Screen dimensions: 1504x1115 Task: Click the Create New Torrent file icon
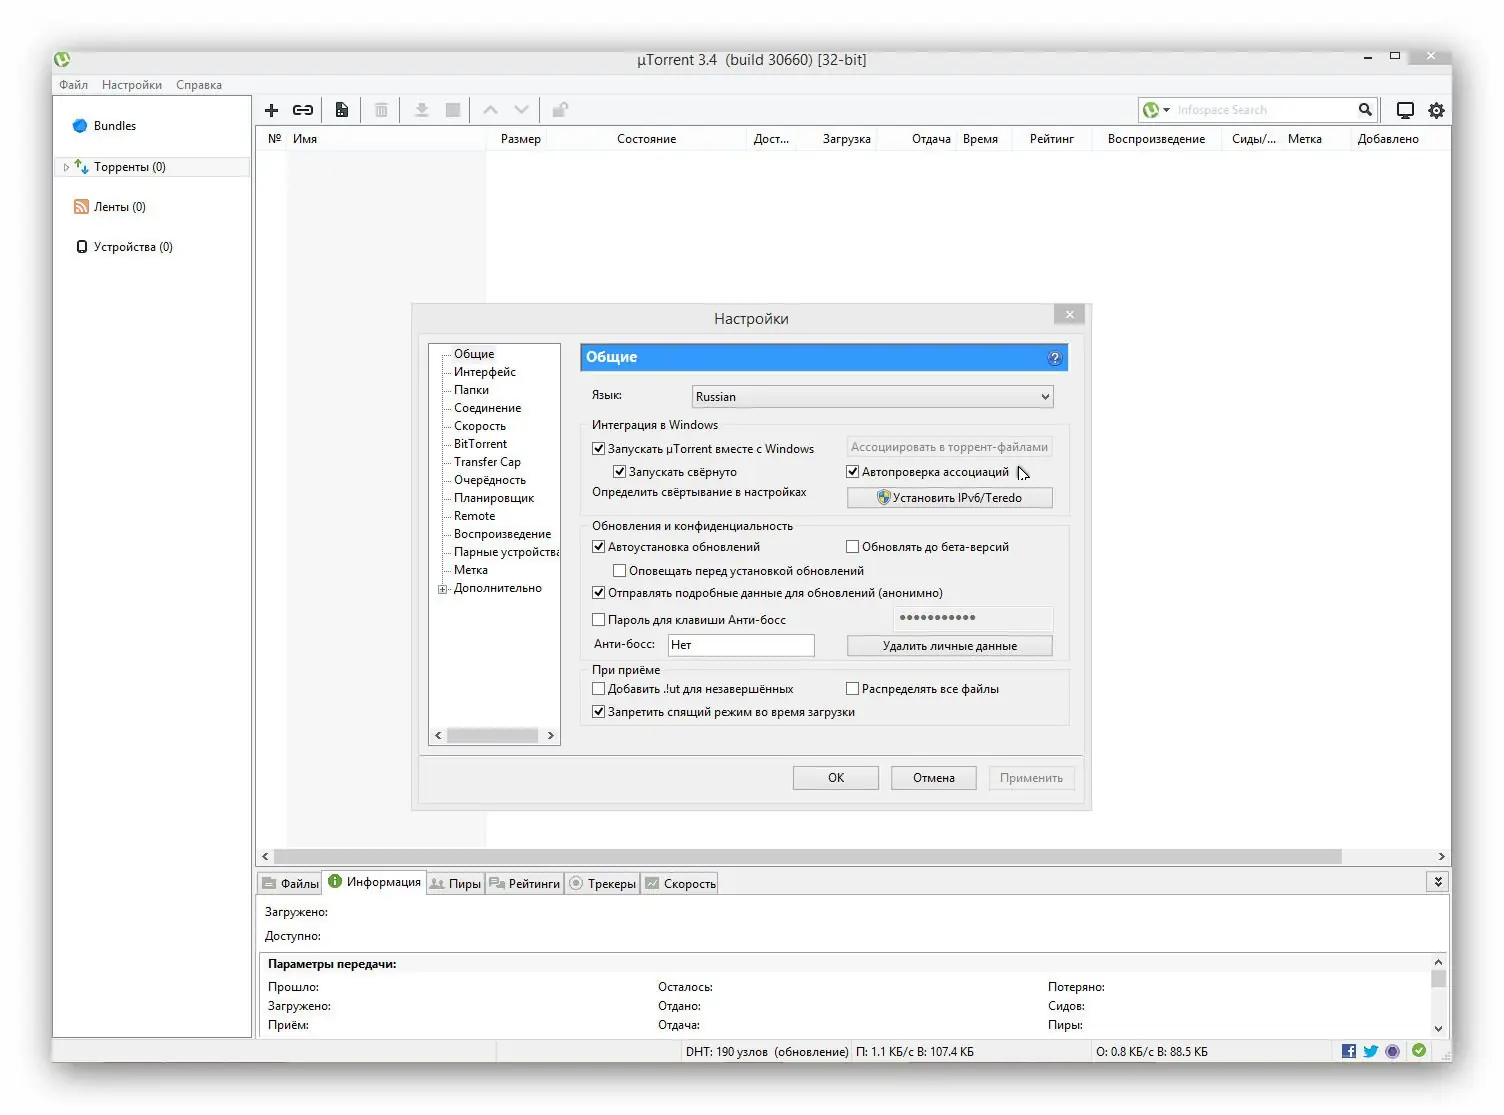click(342, 110)
